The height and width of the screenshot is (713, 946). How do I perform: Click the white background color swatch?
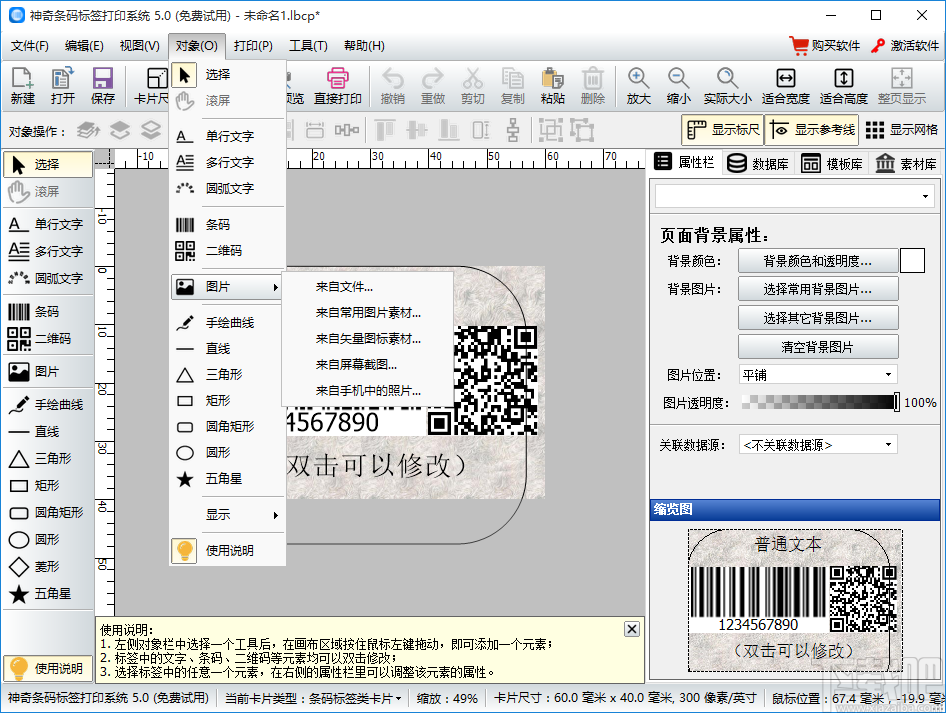[x=912, y=261]
